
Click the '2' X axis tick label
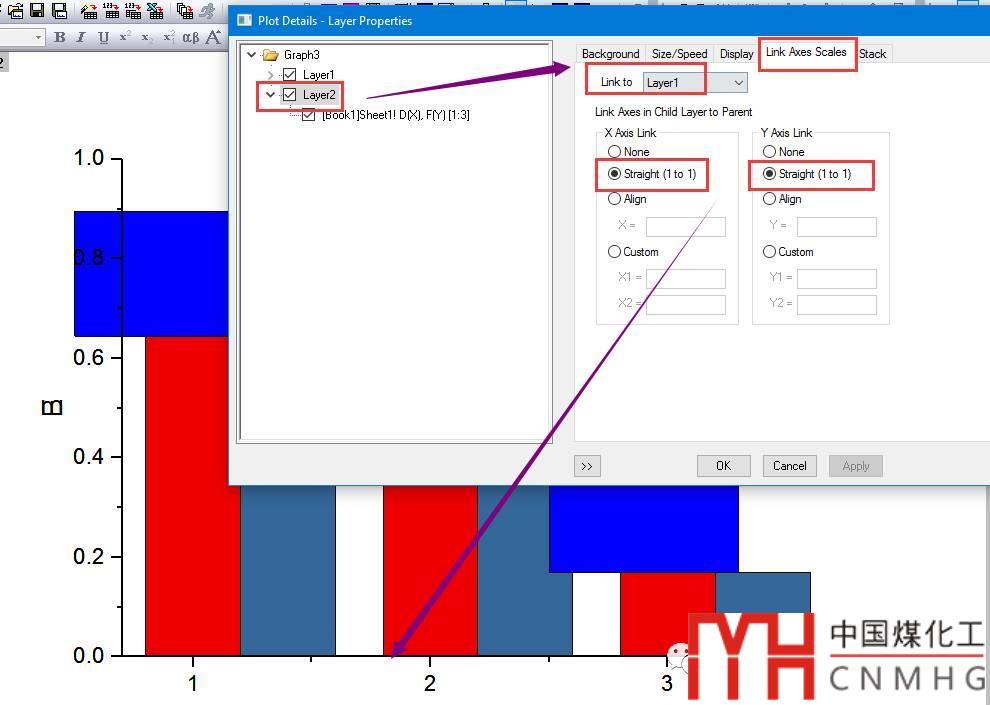[430, 683]
